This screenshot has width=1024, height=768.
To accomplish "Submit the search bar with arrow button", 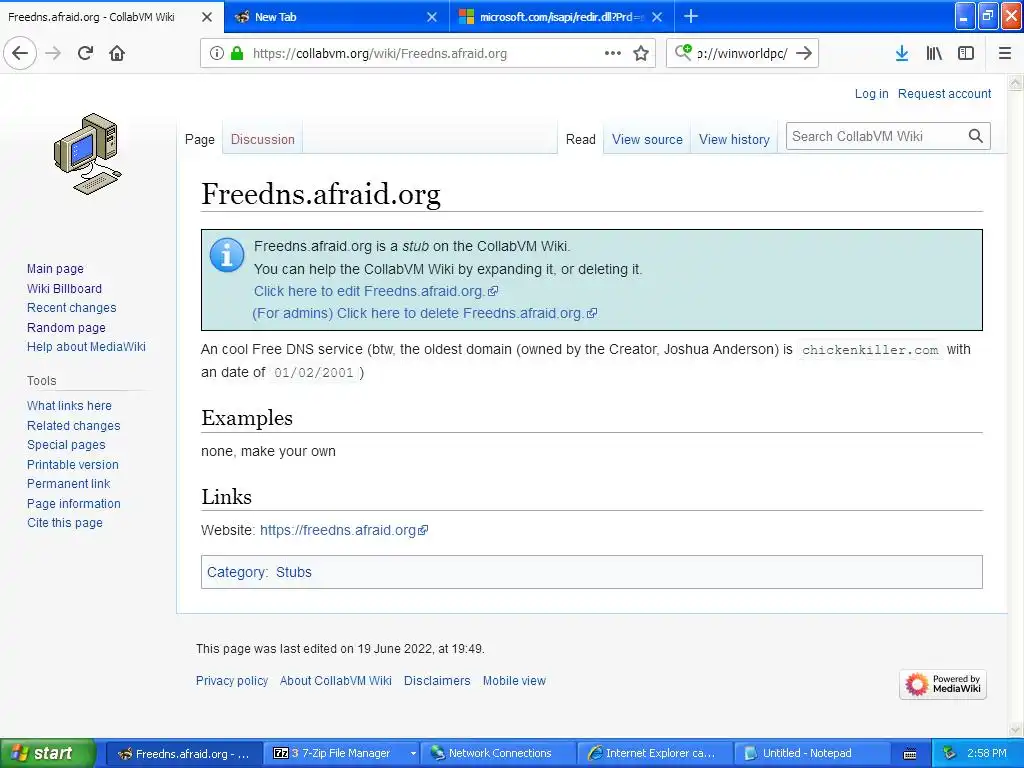I will pos(804,53).
